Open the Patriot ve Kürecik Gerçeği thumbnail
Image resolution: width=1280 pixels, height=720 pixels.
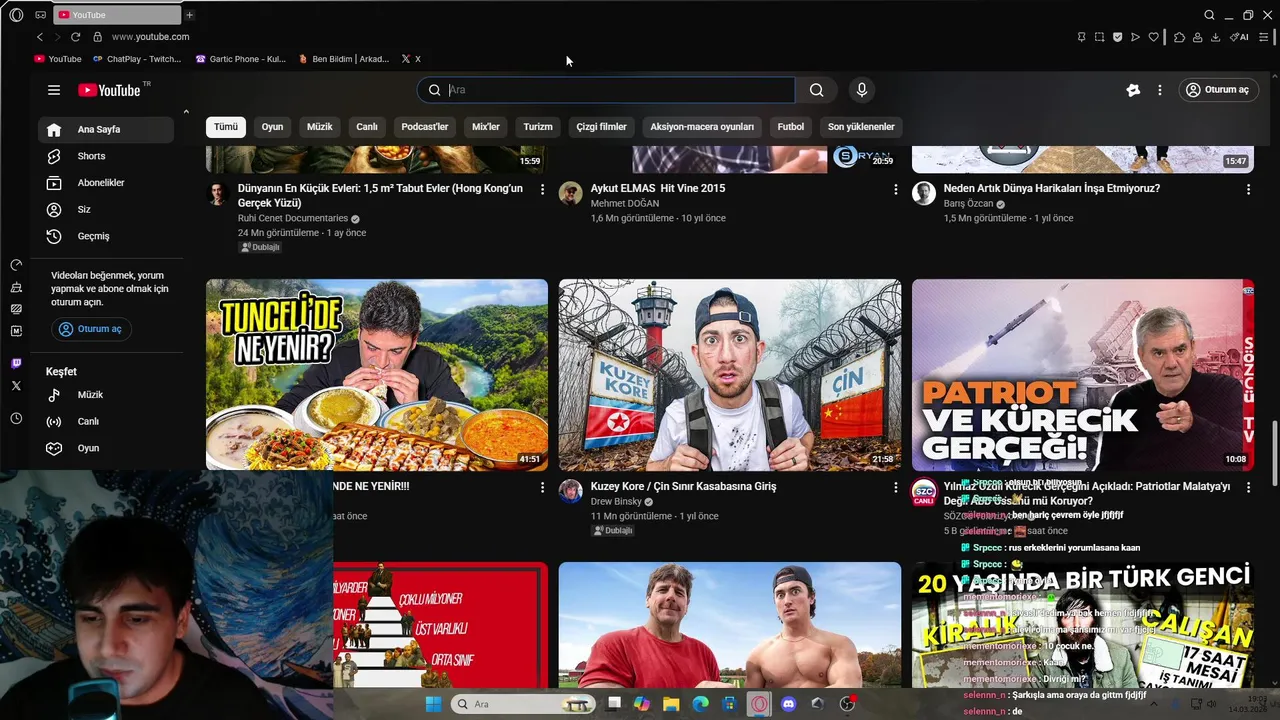pos(1083,375)
